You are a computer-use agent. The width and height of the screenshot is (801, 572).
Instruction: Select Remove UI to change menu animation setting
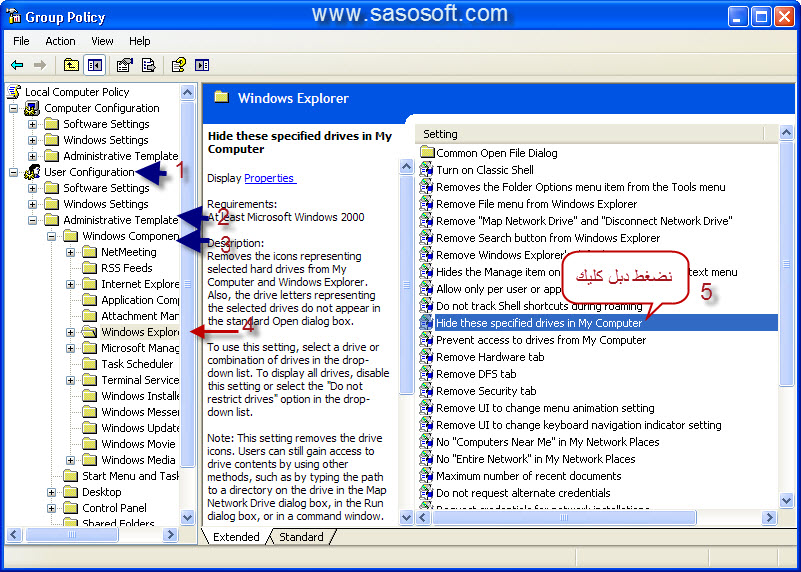(545, 408)
